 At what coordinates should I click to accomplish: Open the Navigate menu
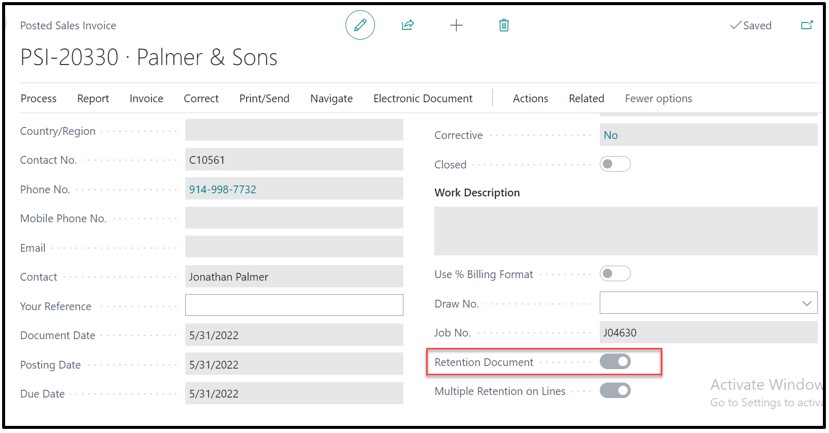coord(331,98)
